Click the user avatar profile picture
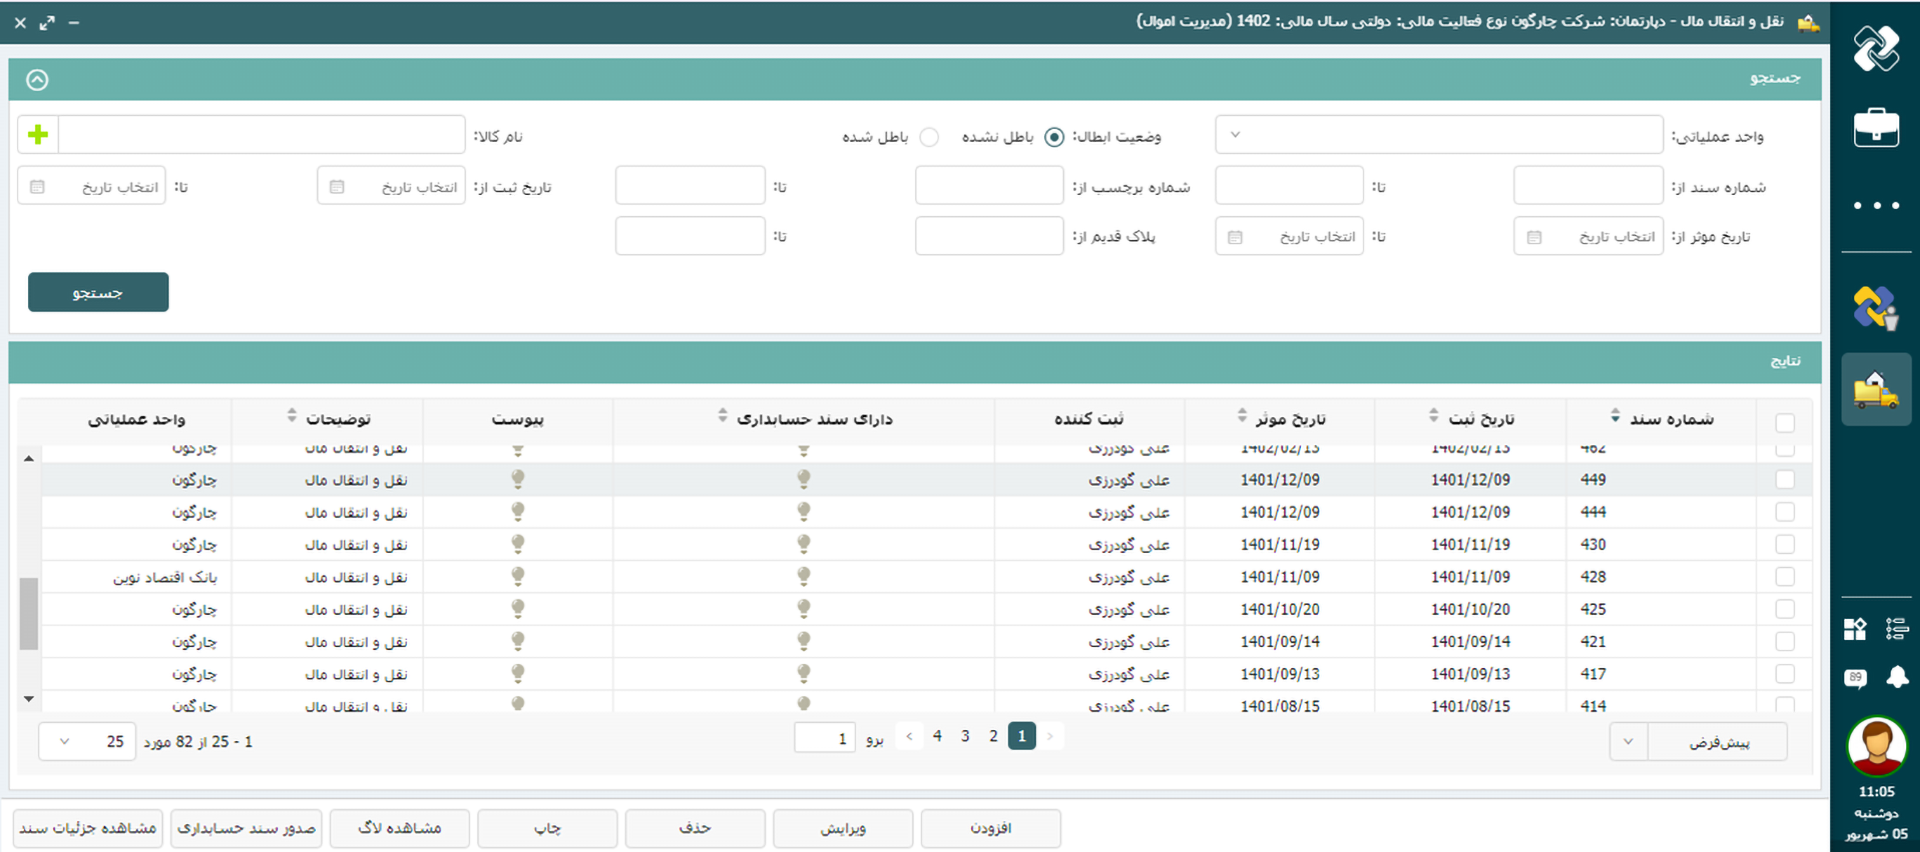Viewport: 1920px width, 852px height. pos(1876,745)
